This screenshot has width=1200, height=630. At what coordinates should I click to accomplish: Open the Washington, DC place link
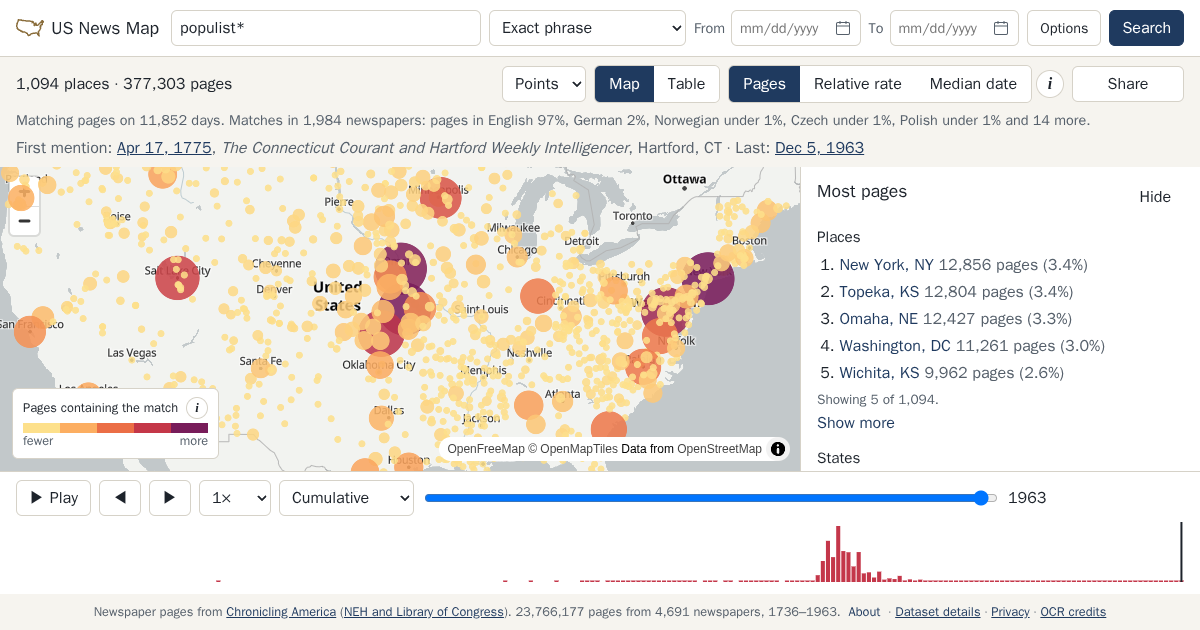(895, 346)
